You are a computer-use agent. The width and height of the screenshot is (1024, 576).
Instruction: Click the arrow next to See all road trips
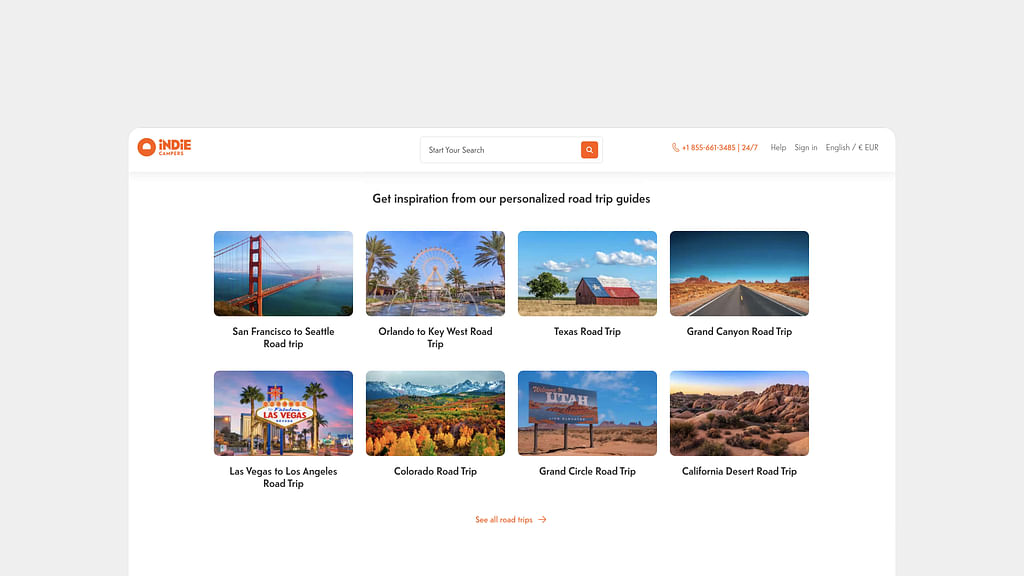tap(542, 520)
